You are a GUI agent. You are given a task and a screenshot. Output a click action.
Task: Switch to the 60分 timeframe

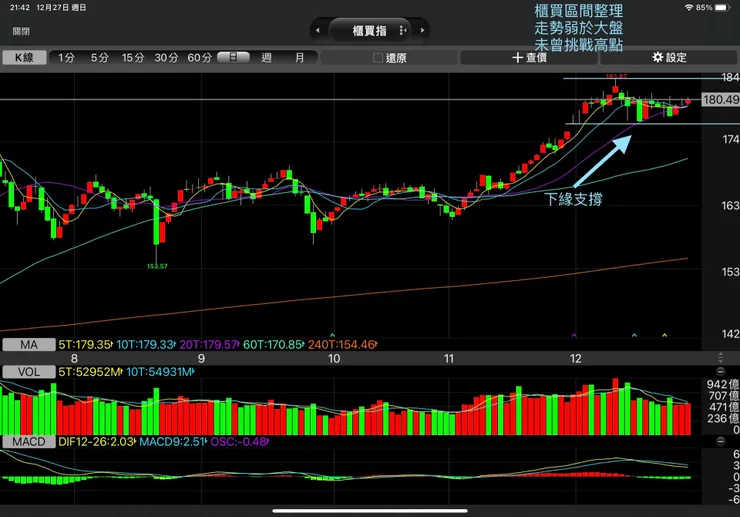[200, 58]
